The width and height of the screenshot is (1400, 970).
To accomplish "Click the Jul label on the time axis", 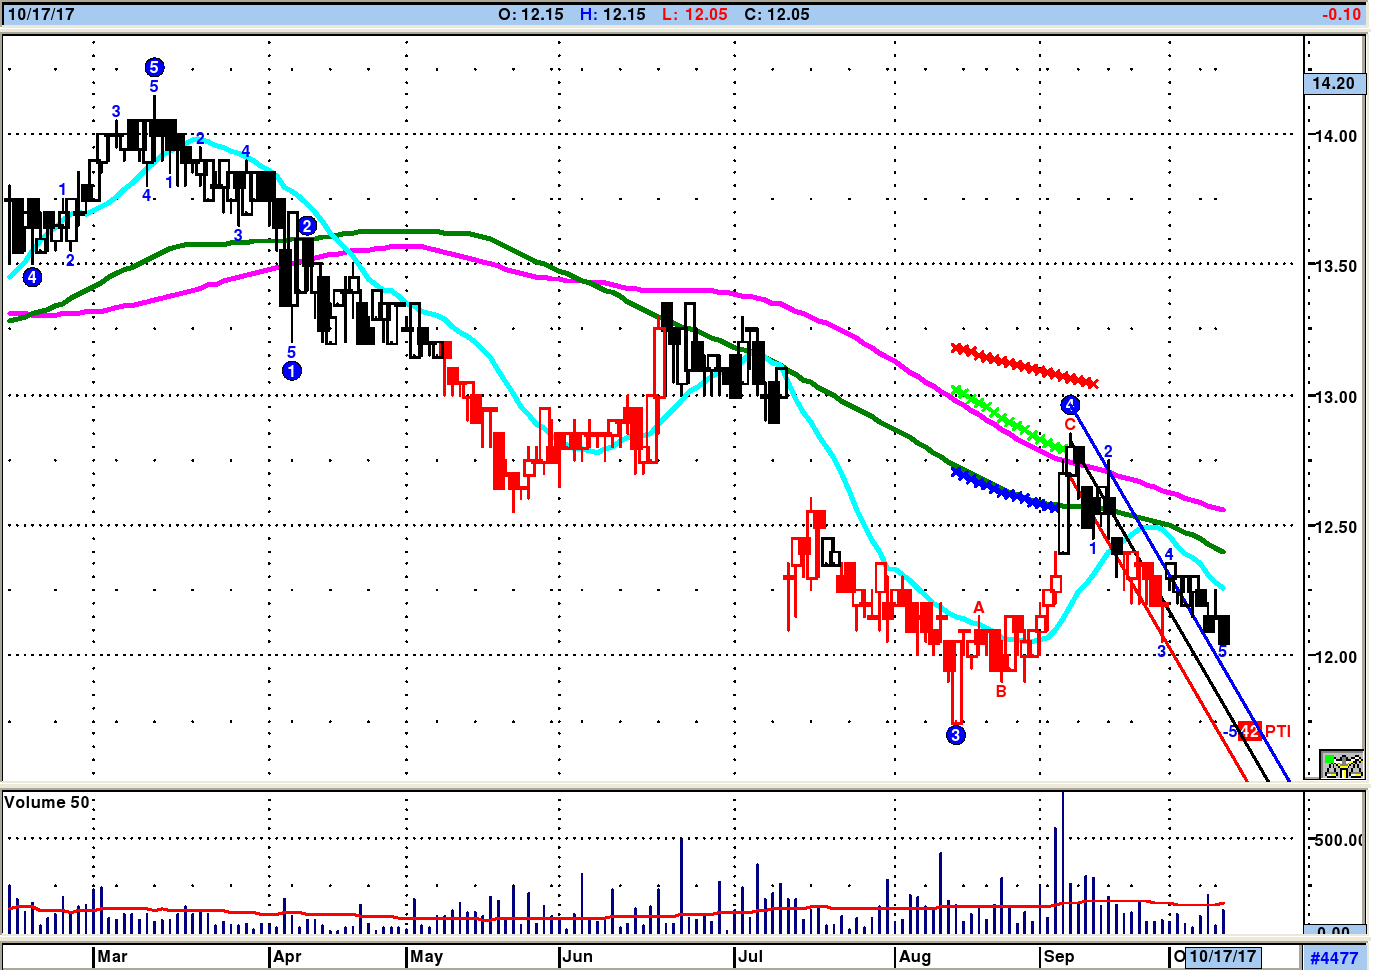I will click(750, 956).
